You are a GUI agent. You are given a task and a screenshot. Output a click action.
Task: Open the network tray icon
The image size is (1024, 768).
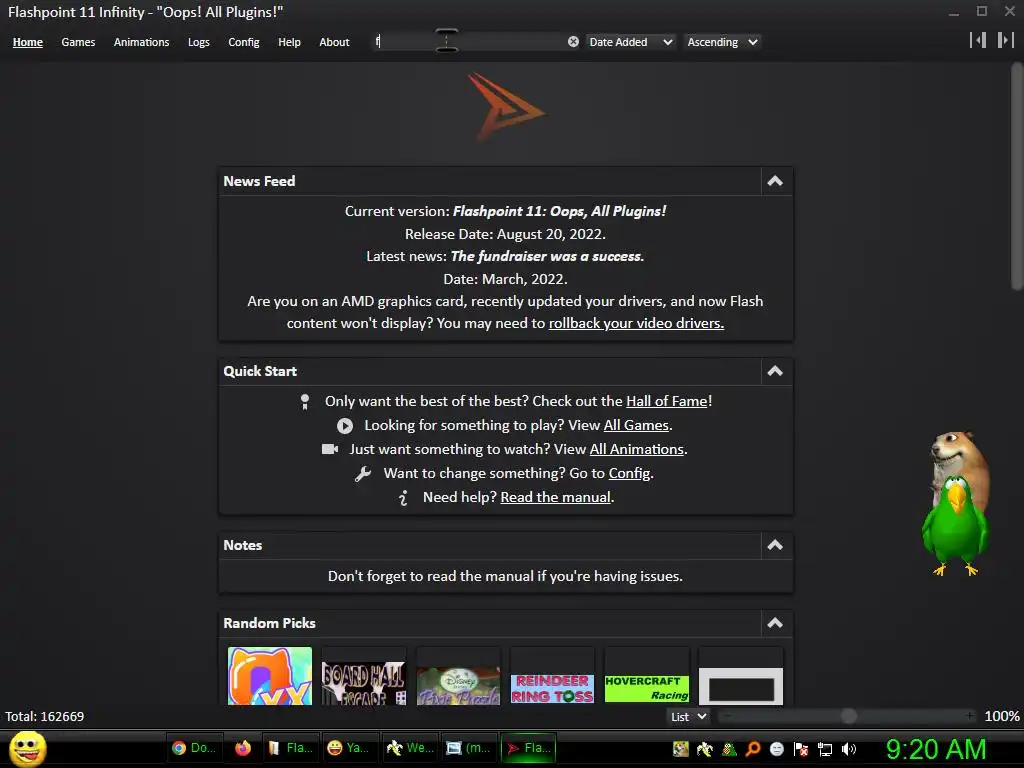click(825, 749)
